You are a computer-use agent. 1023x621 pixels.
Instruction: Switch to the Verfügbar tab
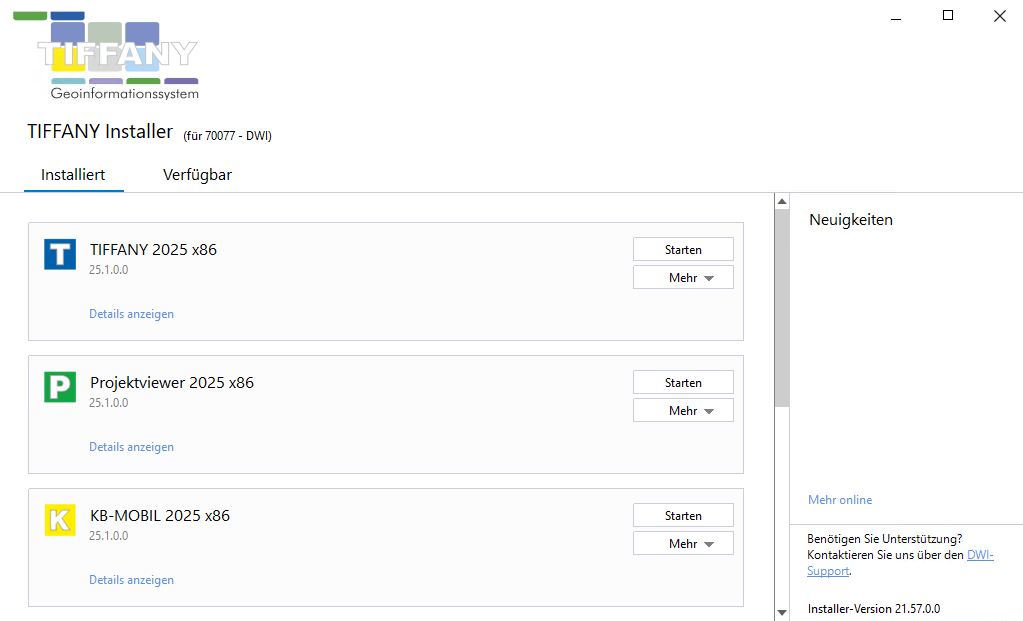197,175
